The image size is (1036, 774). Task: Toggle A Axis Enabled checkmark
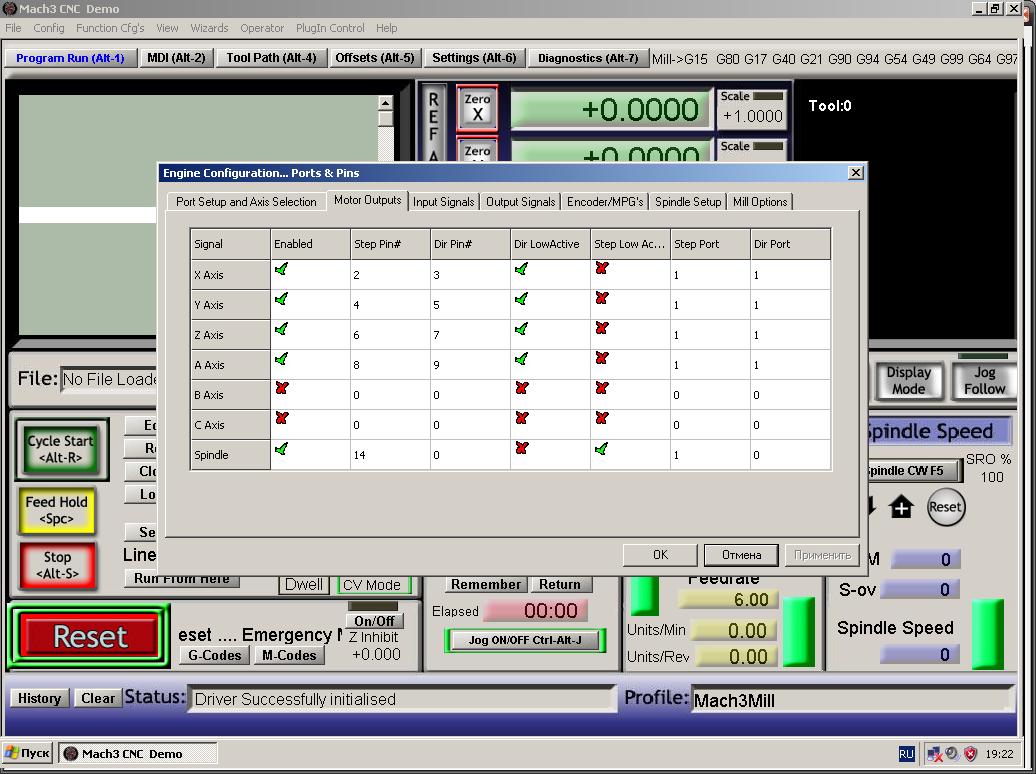[281, 359]
